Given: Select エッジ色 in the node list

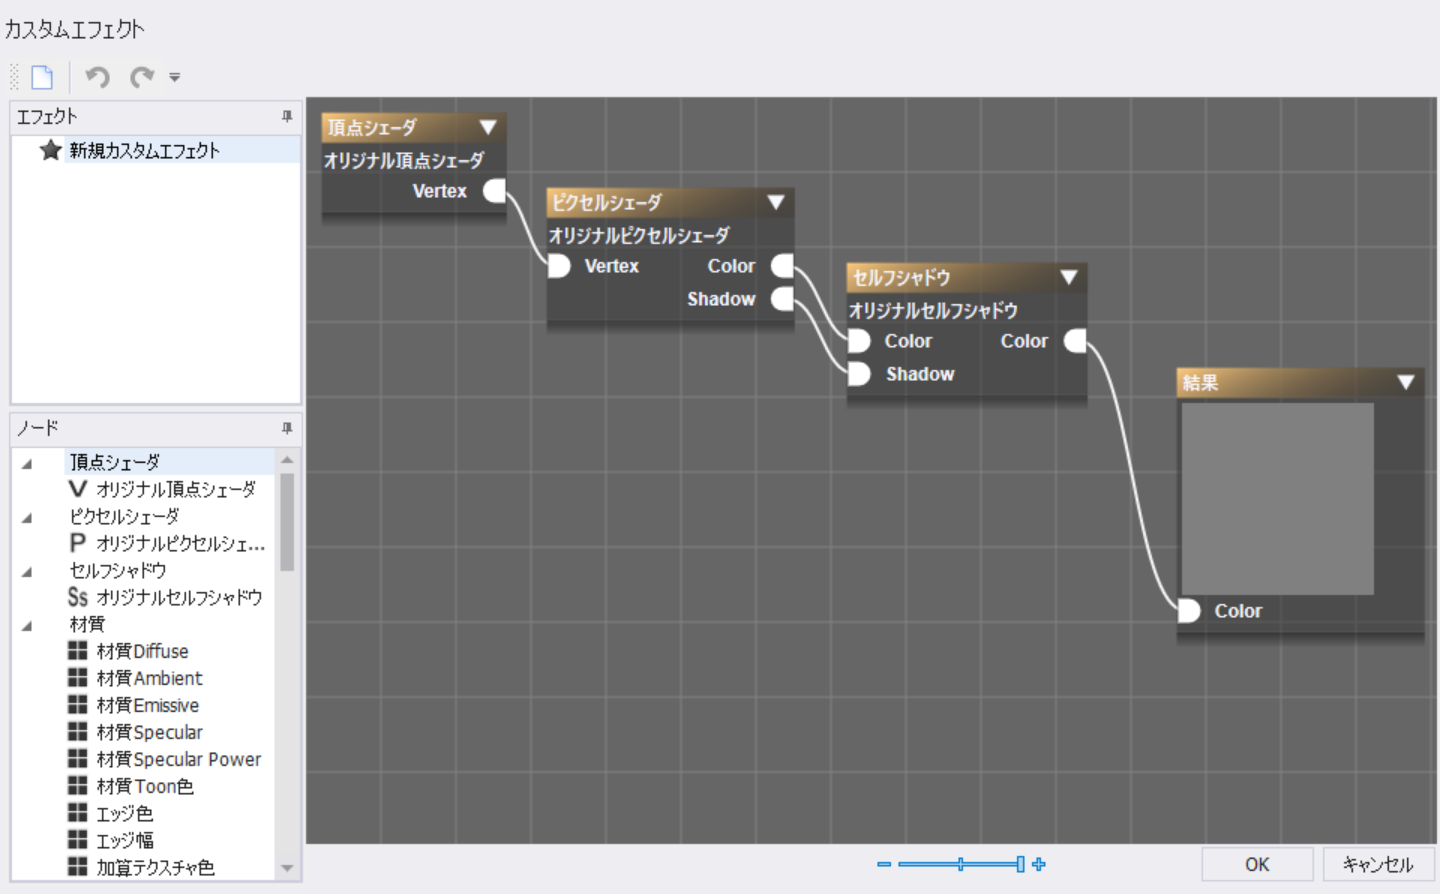Looking at the screenshot, I should tap(125, 813).
